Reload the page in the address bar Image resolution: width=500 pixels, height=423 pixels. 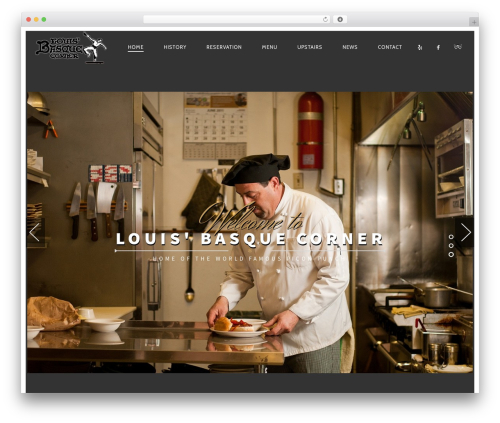pyautogui.click(x=325, y=20)
